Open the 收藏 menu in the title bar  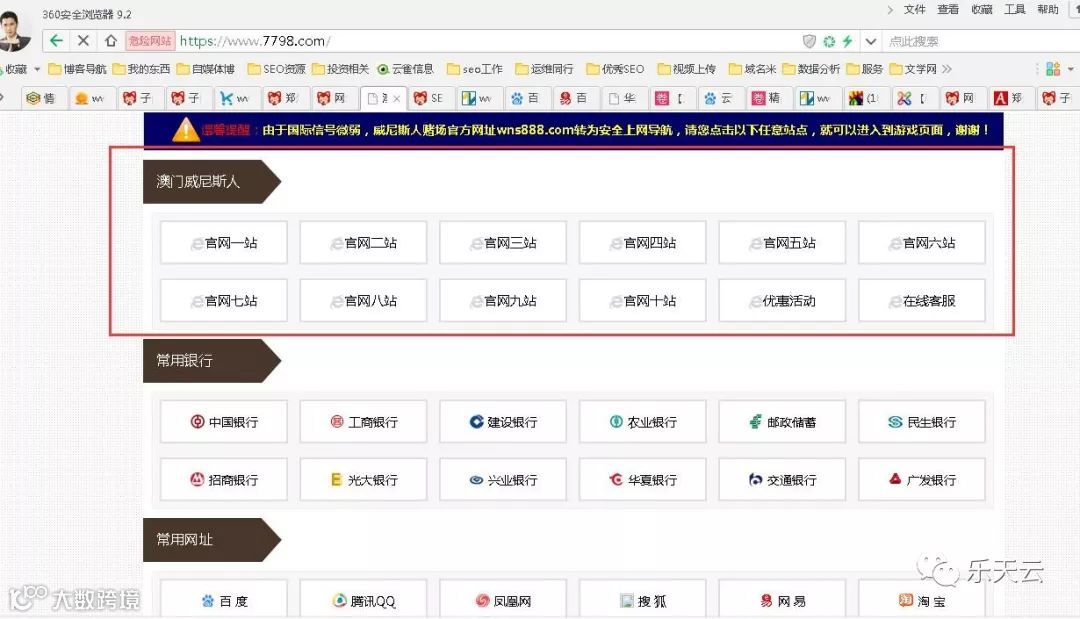pos(982,9)
